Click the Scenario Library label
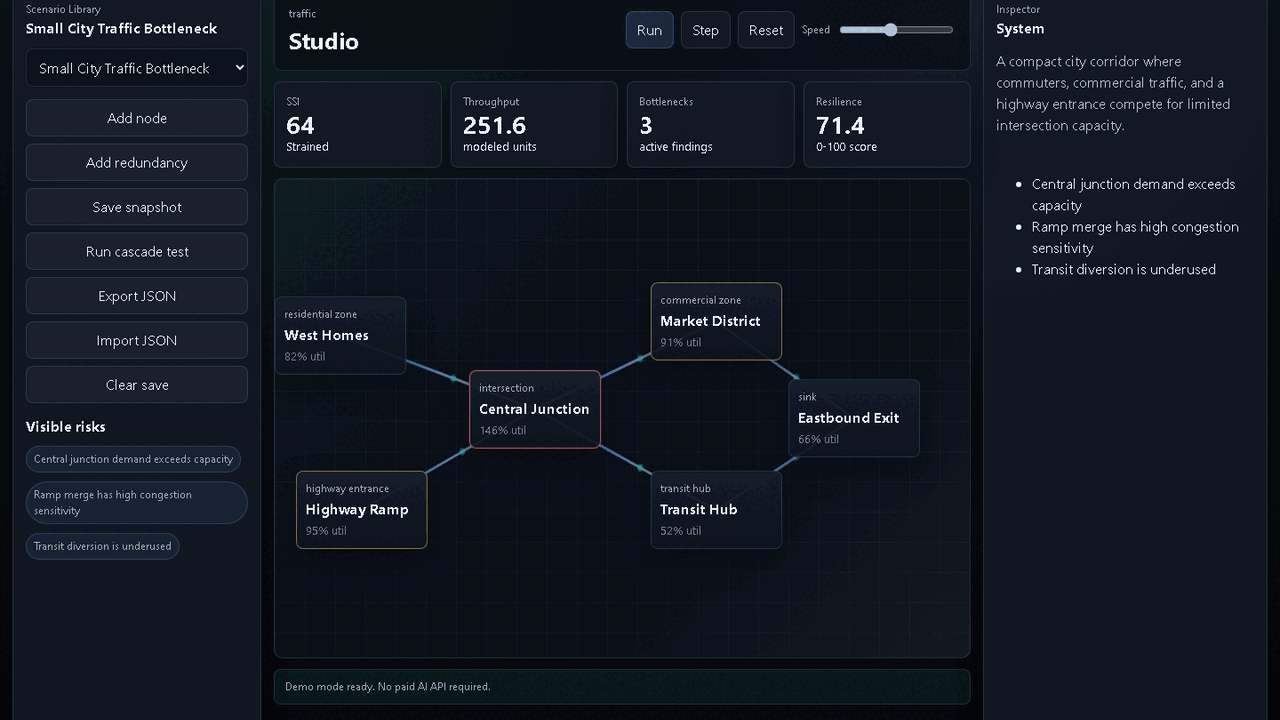This screenshot has width=1280, height=720. click(x=63, y=9)
